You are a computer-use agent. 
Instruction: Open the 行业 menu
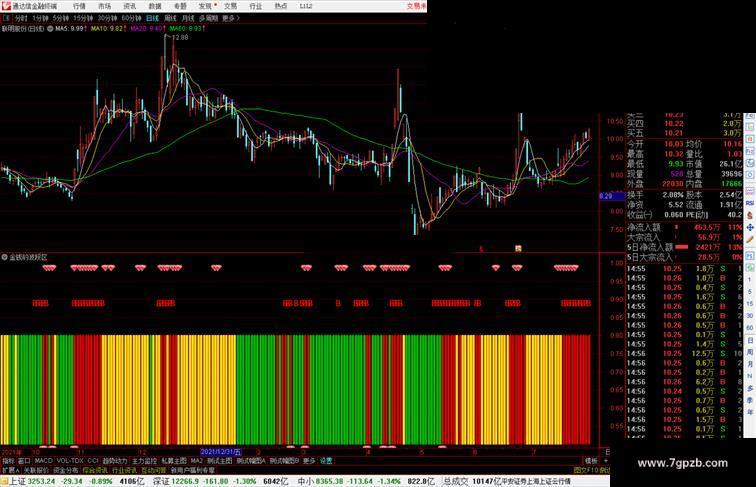(256, 6)
